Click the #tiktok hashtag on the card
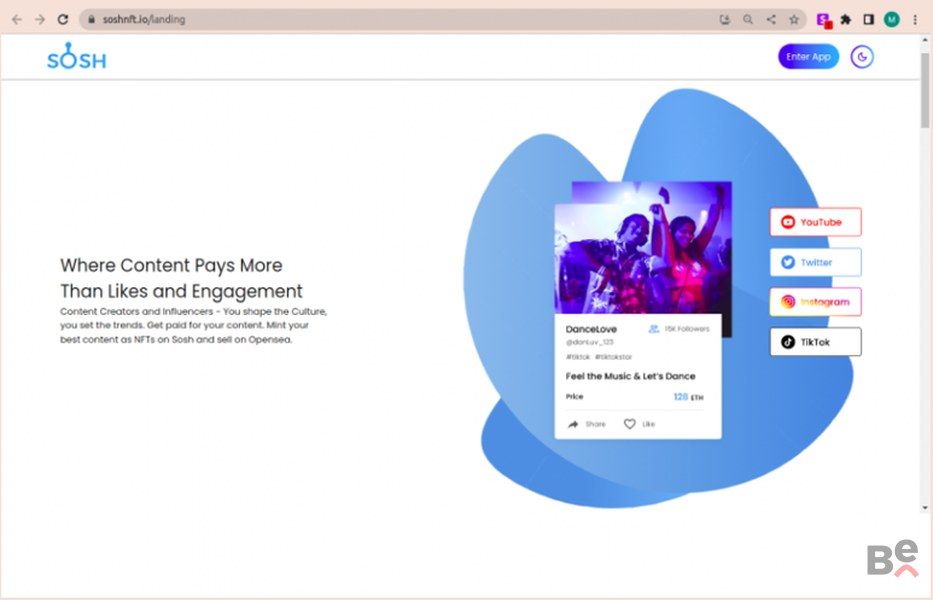 click(x=577, y=356)
